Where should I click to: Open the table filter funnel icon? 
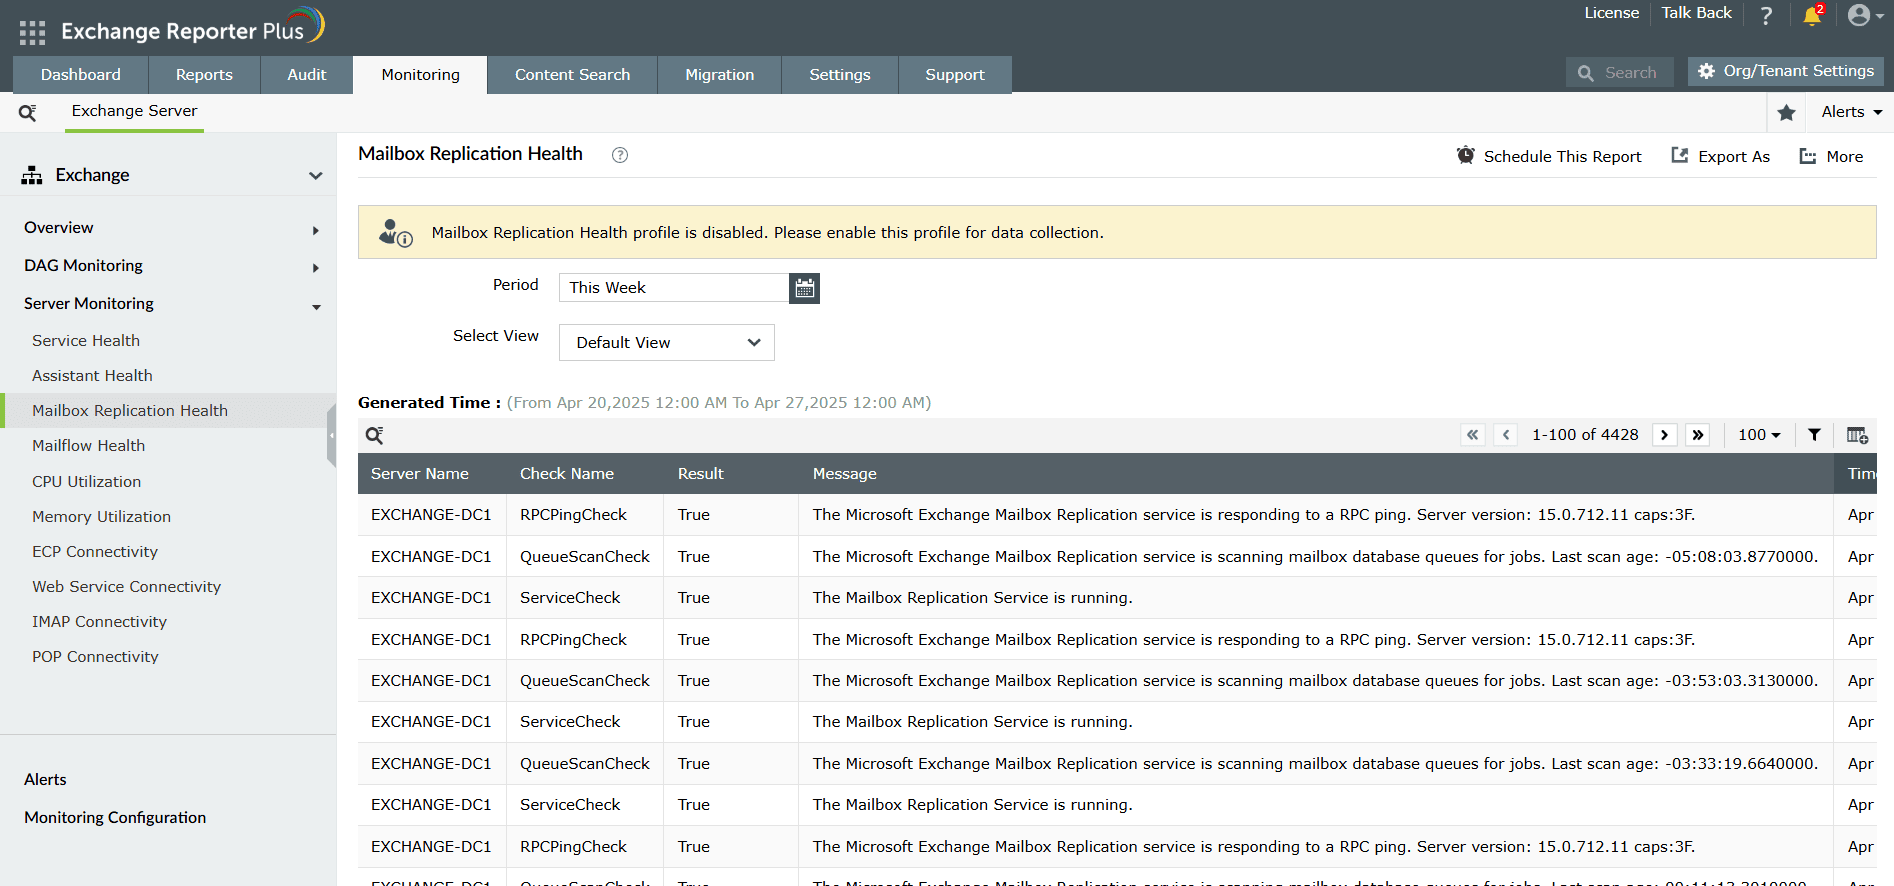tap(1814, 435)
